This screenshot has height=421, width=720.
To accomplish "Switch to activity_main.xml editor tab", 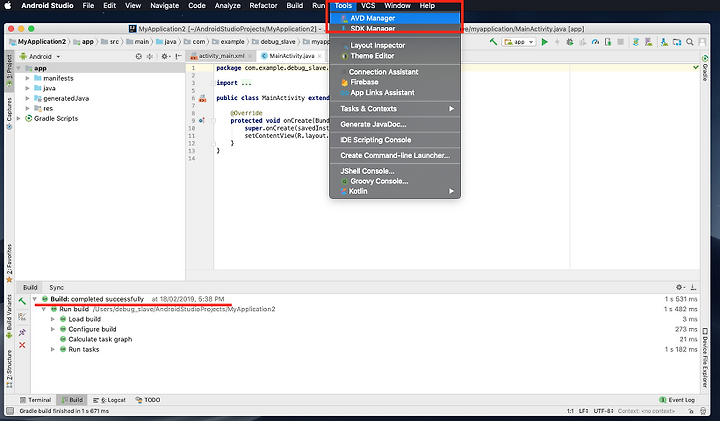I will (221, 56).
